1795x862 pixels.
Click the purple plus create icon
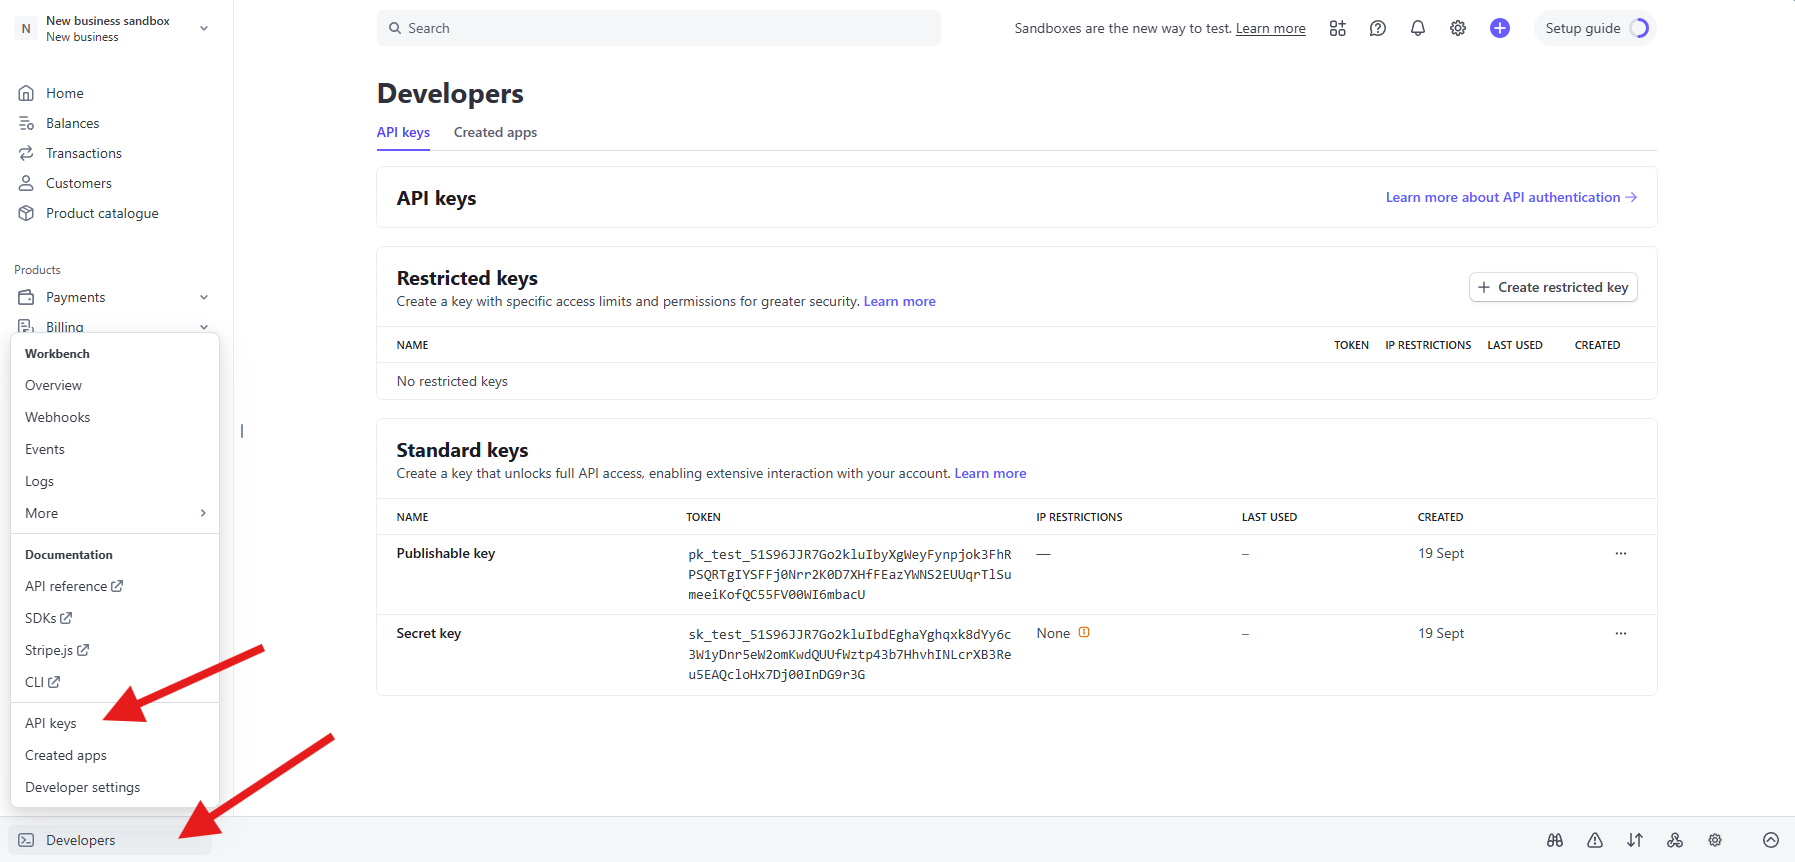click(x=1500, y=28)
